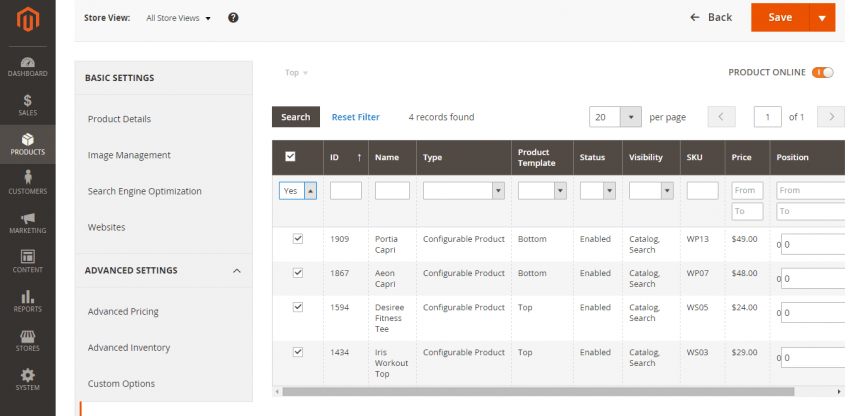This screenshot has height=416, width=850.
Task: Uncheck the Desiree Fitness Tee row checkbox
Action: (298, 307)
